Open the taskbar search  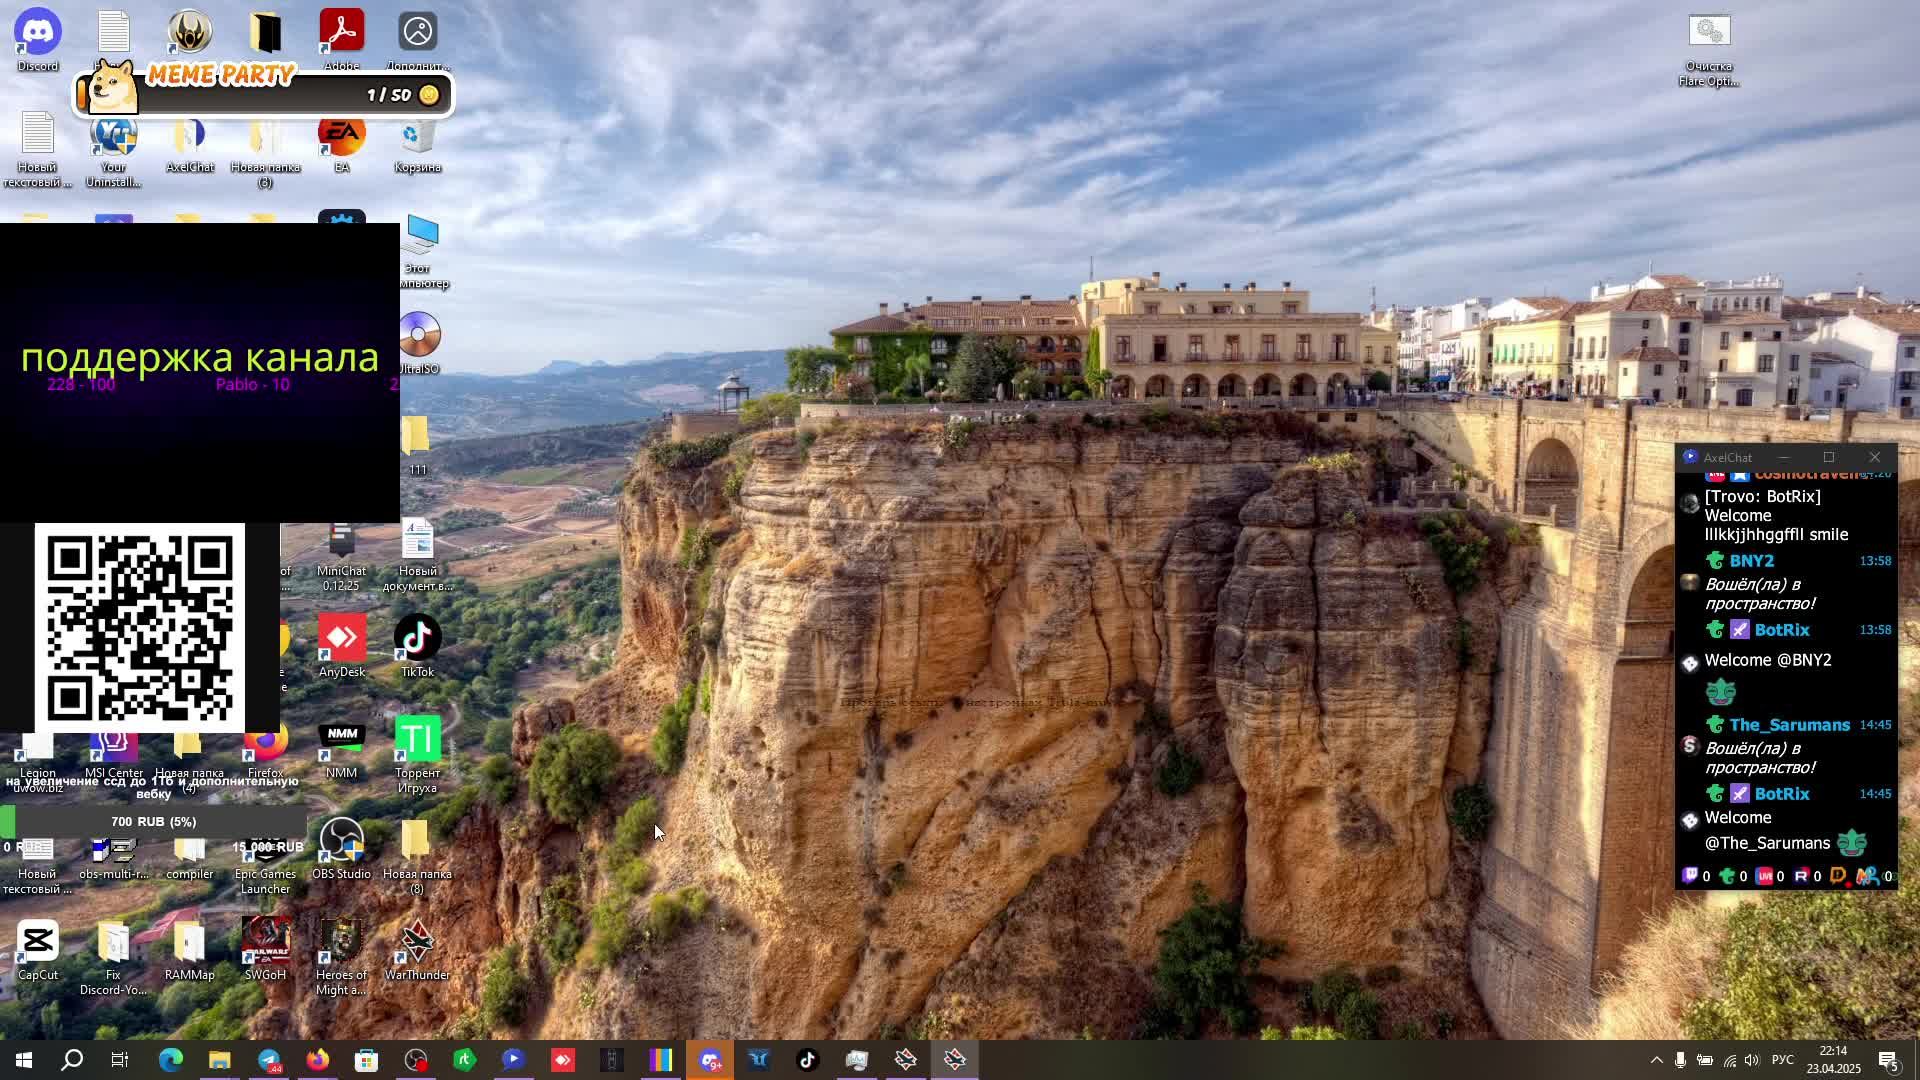(72, 1060)
